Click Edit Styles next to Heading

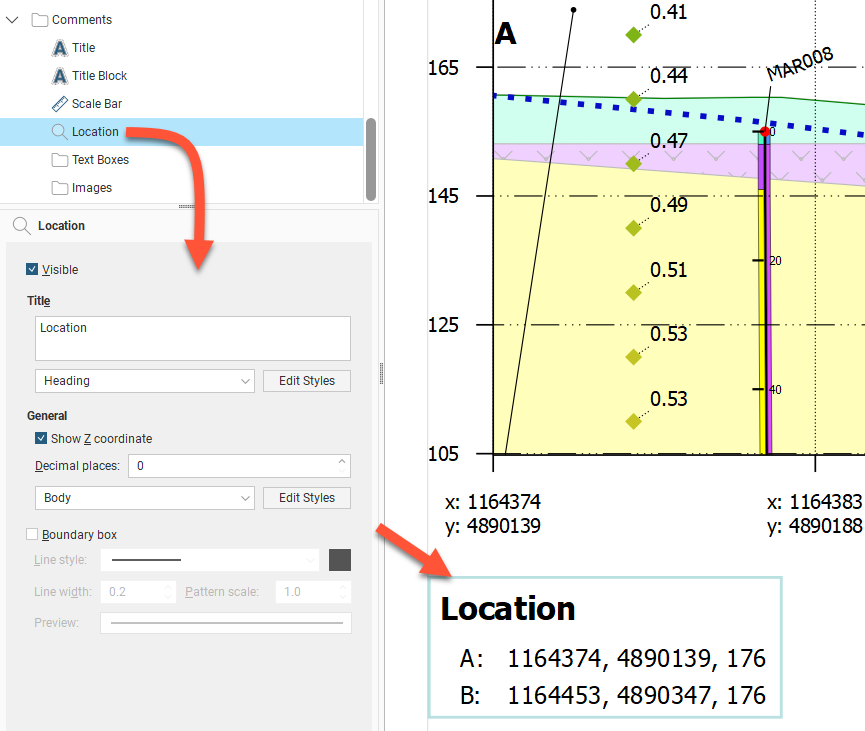pos(306,381)
